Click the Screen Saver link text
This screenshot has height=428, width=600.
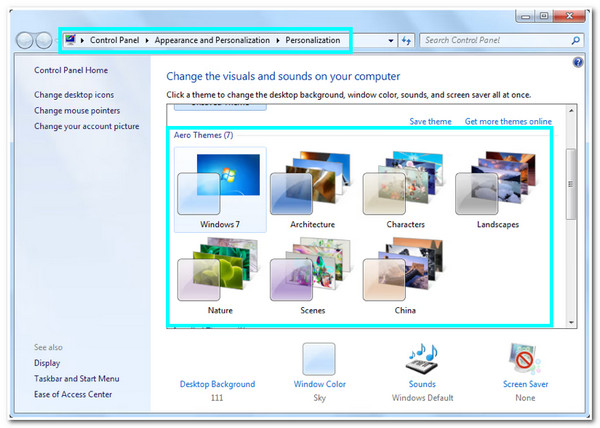coord(525,384)
